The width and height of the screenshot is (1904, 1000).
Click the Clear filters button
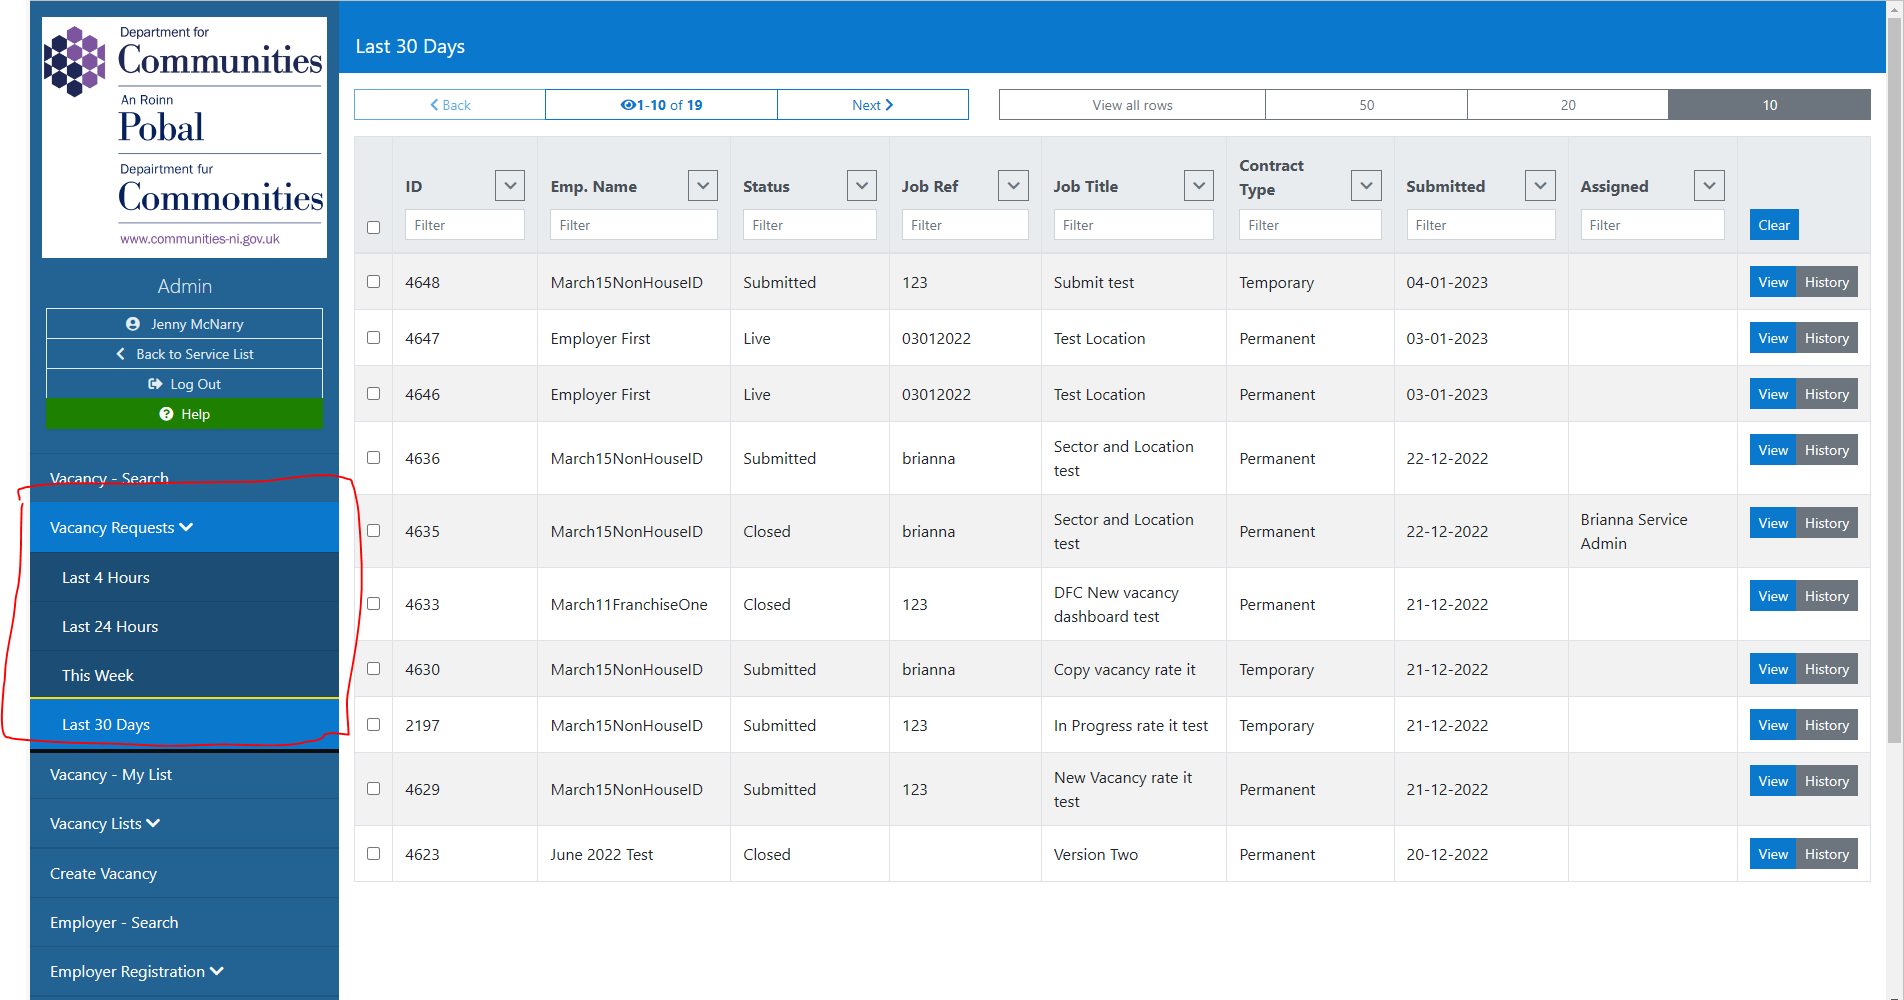pyautogui.click(x=1773, y=225)
